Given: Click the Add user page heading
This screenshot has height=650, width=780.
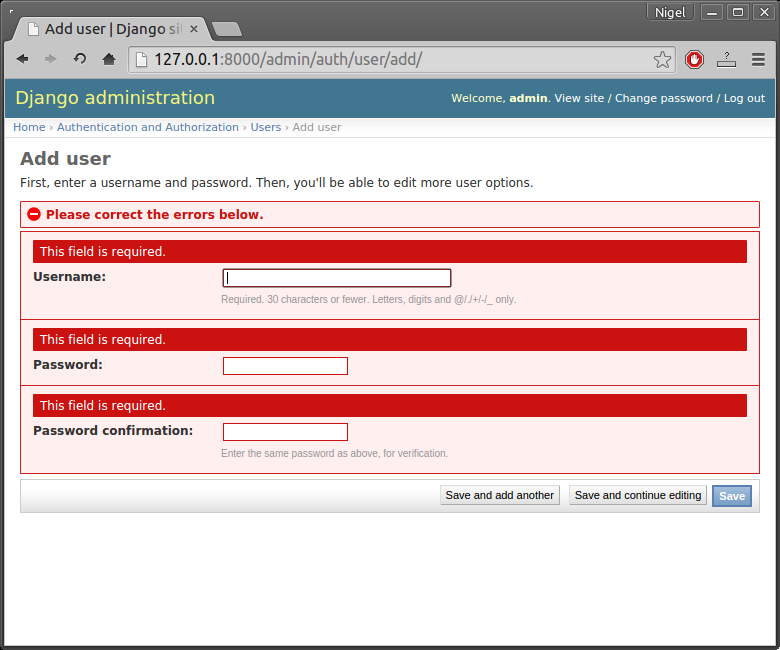Looking at the screenshot, I should tap(65, 159).
